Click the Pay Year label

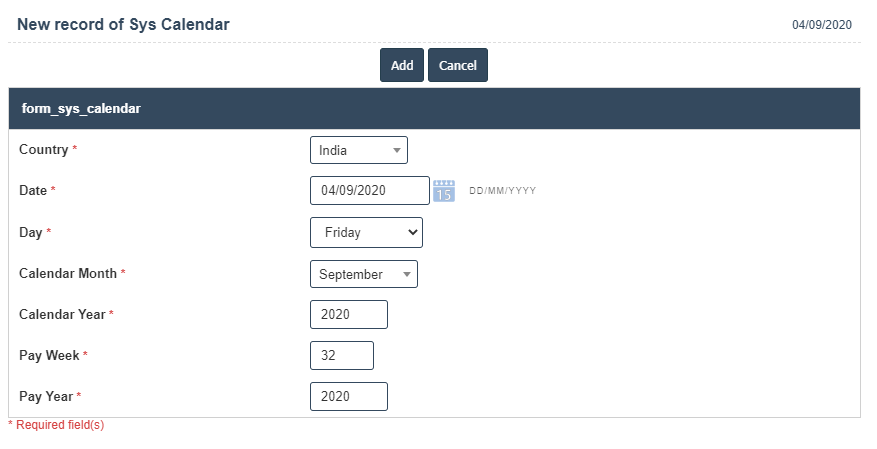tap(47, 396)
